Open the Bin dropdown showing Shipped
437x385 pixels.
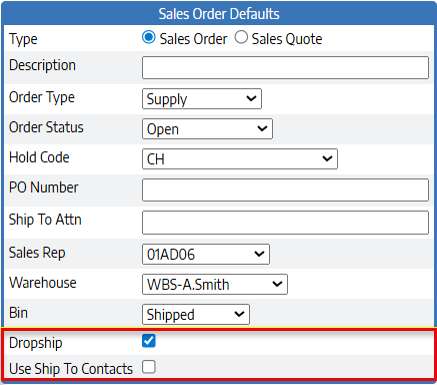click(x=196, y=314)
